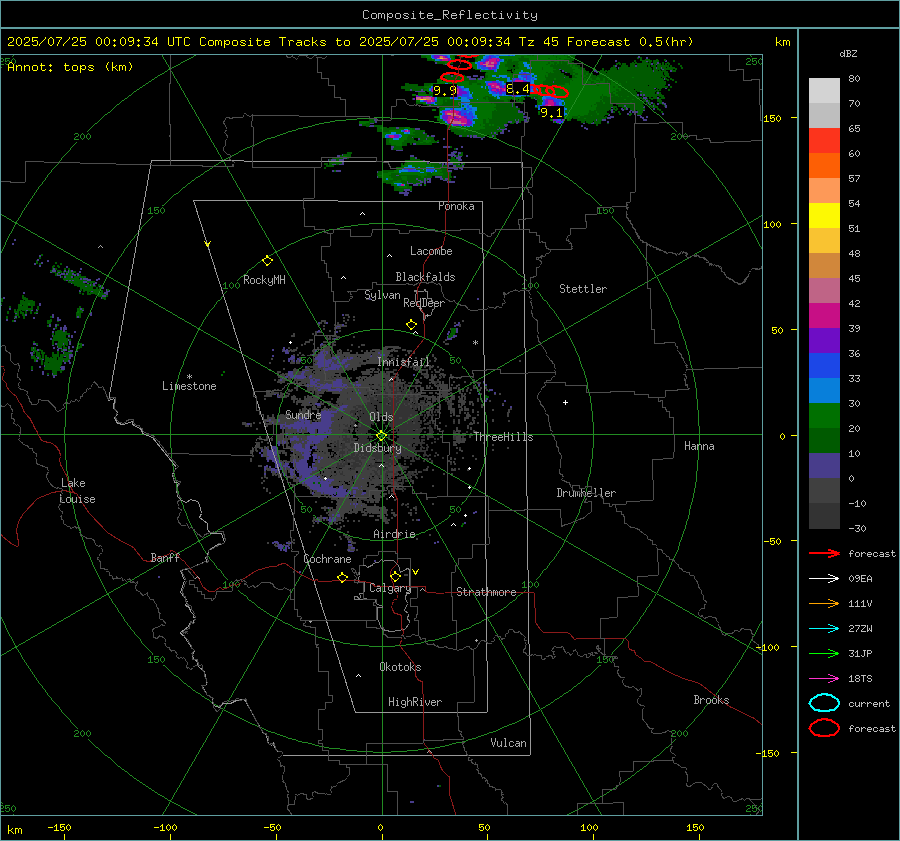This screenshot has height=841, width=900.
Task: Click the Calgary city label
Action: 390,588
